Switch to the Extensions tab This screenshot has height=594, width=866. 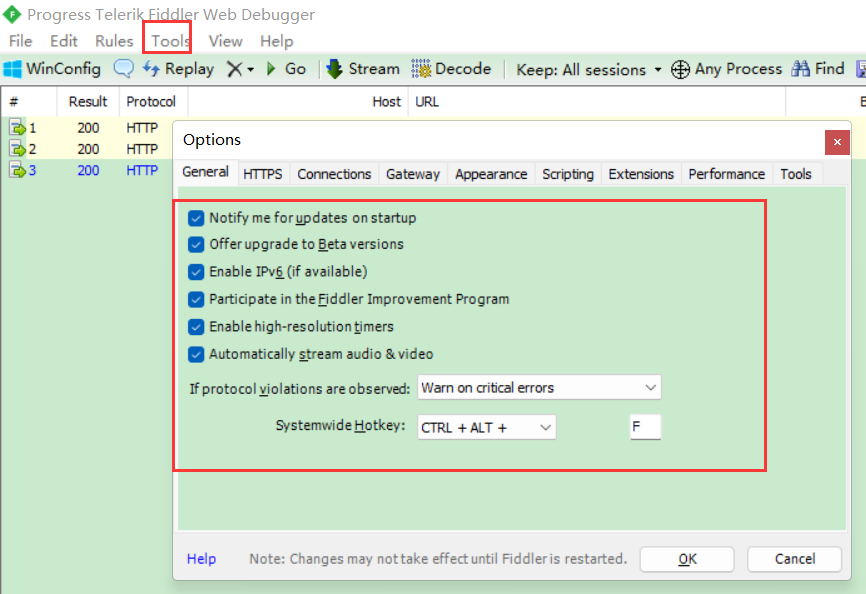click(641, 174)
